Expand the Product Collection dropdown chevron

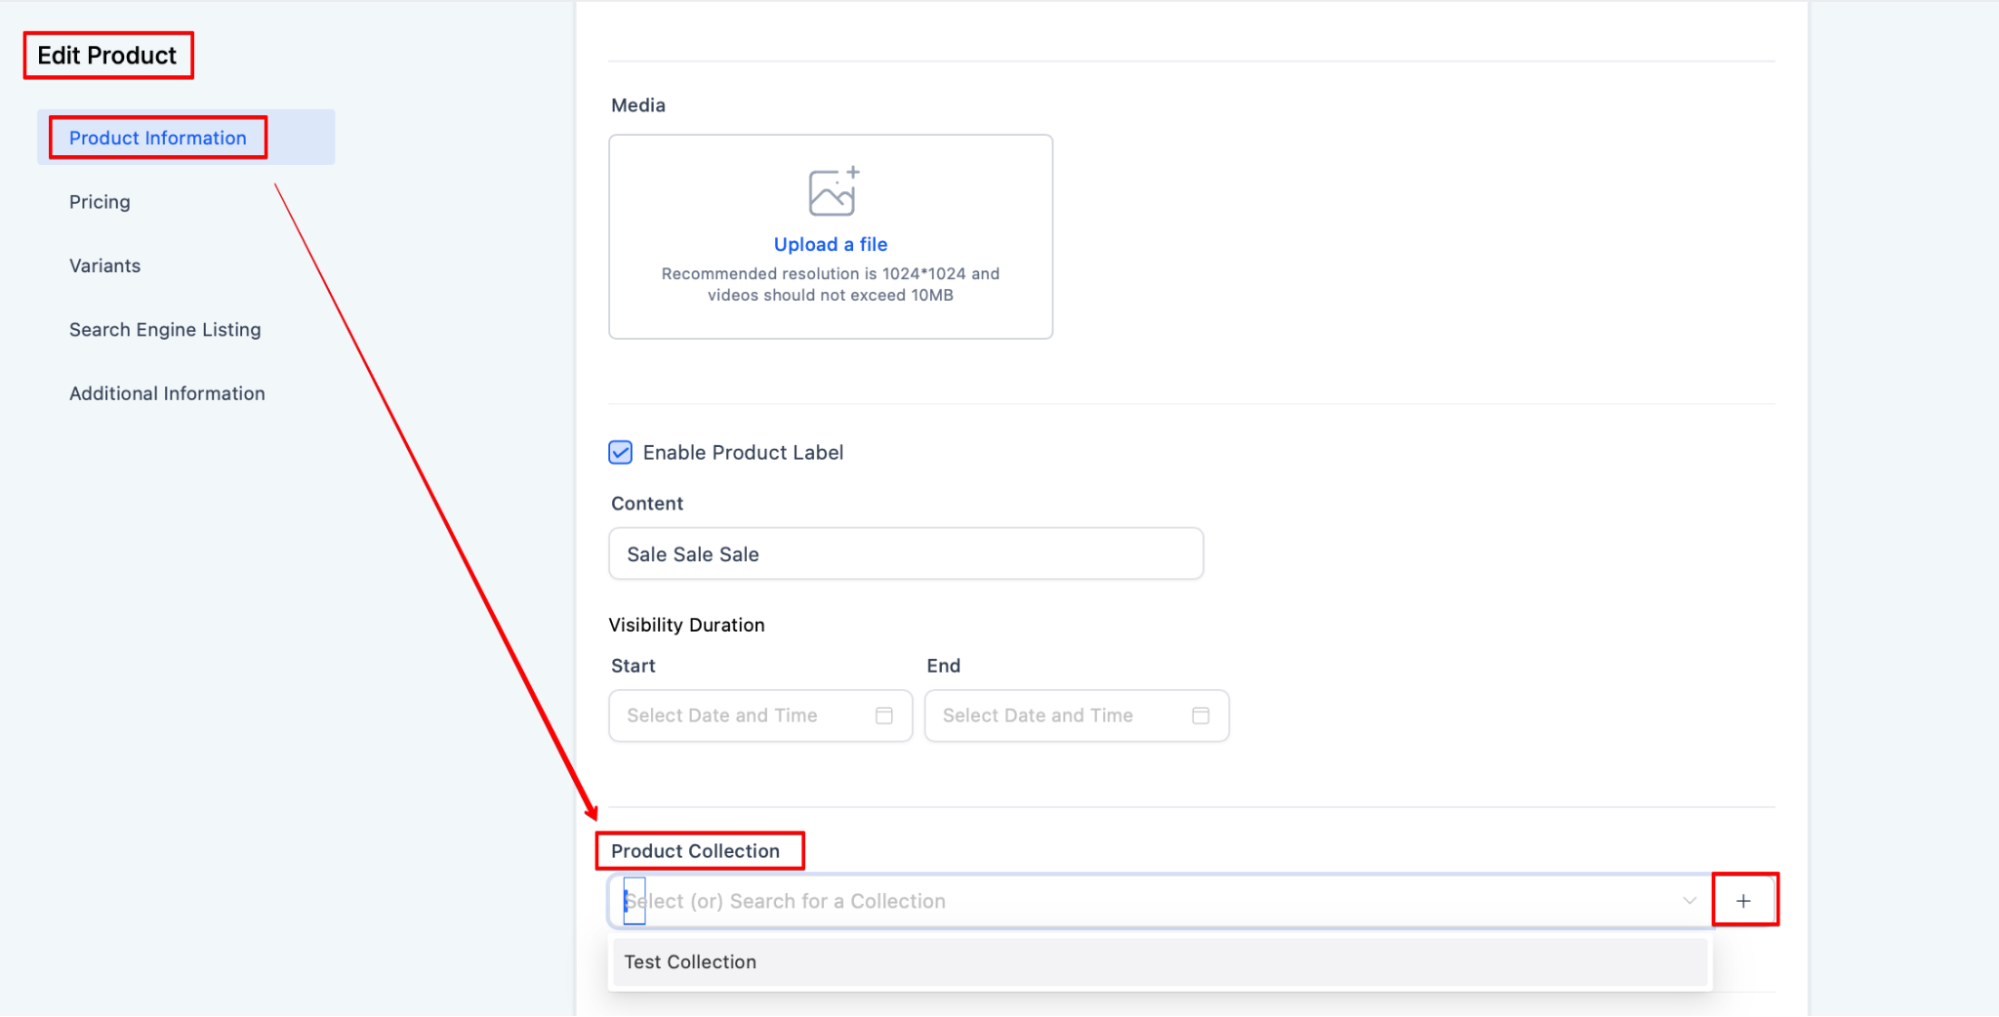point(1689,901)
